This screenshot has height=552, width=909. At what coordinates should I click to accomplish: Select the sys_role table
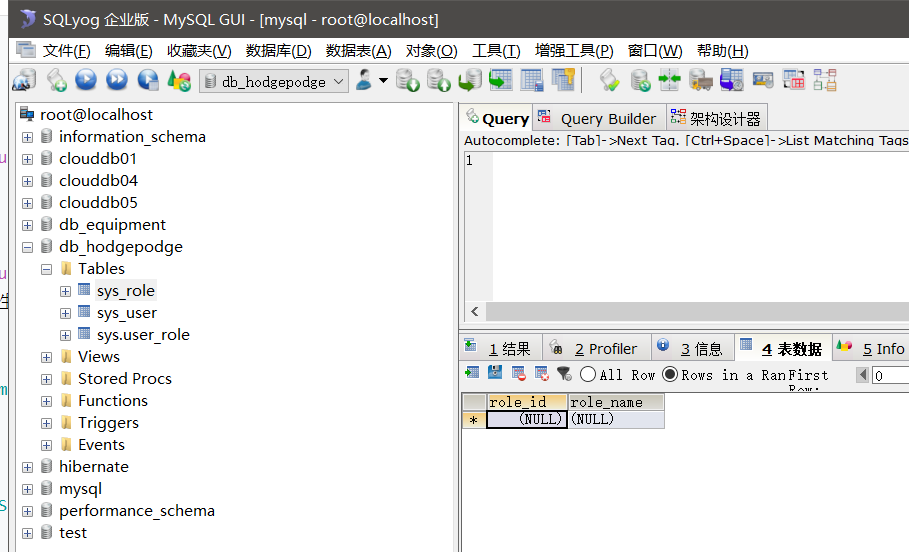pos(126,291)
